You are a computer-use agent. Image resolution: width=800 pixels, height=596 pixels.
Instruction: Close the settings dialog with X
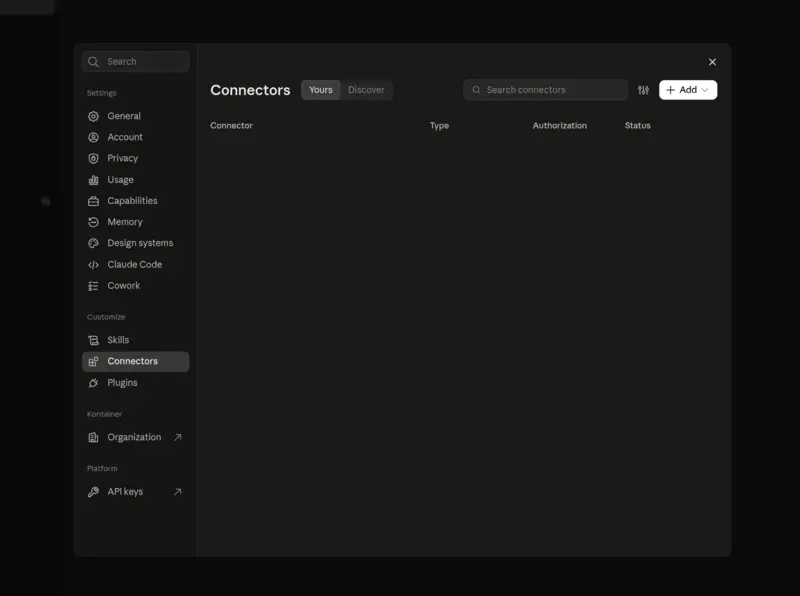pos(712,62)
